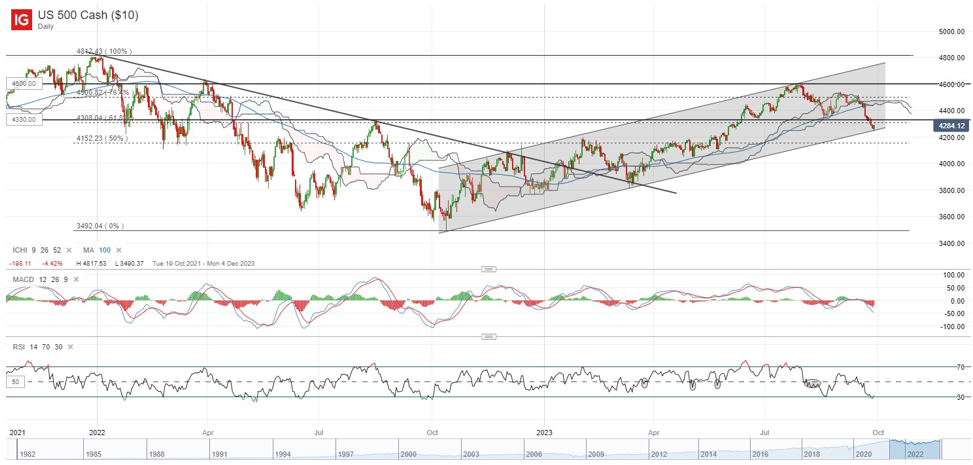Viewport: 973px width, 465px height.
Task: Click the MACD axis -100.00 label
Action: (954, 327)
